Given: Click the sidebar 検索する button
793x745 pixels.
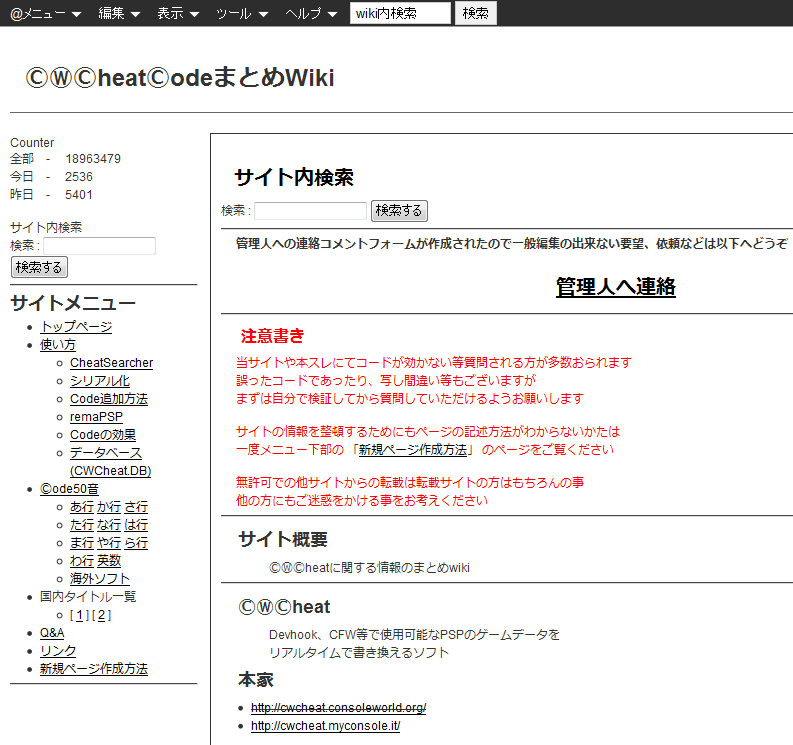Looking at the screenshot, I should tap(39, 267).
